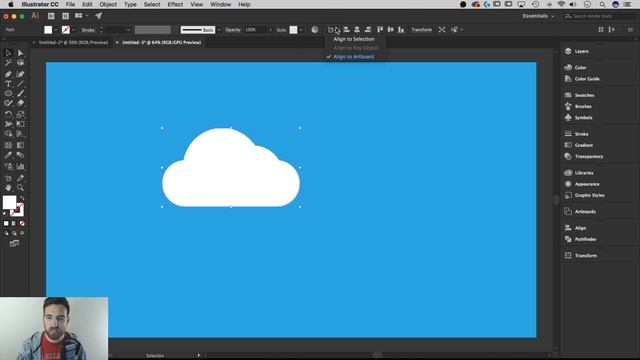Image resolution: width=640 pixels, height=360 pixels.
Task: Open the Window menu
Action: point(220,4)
